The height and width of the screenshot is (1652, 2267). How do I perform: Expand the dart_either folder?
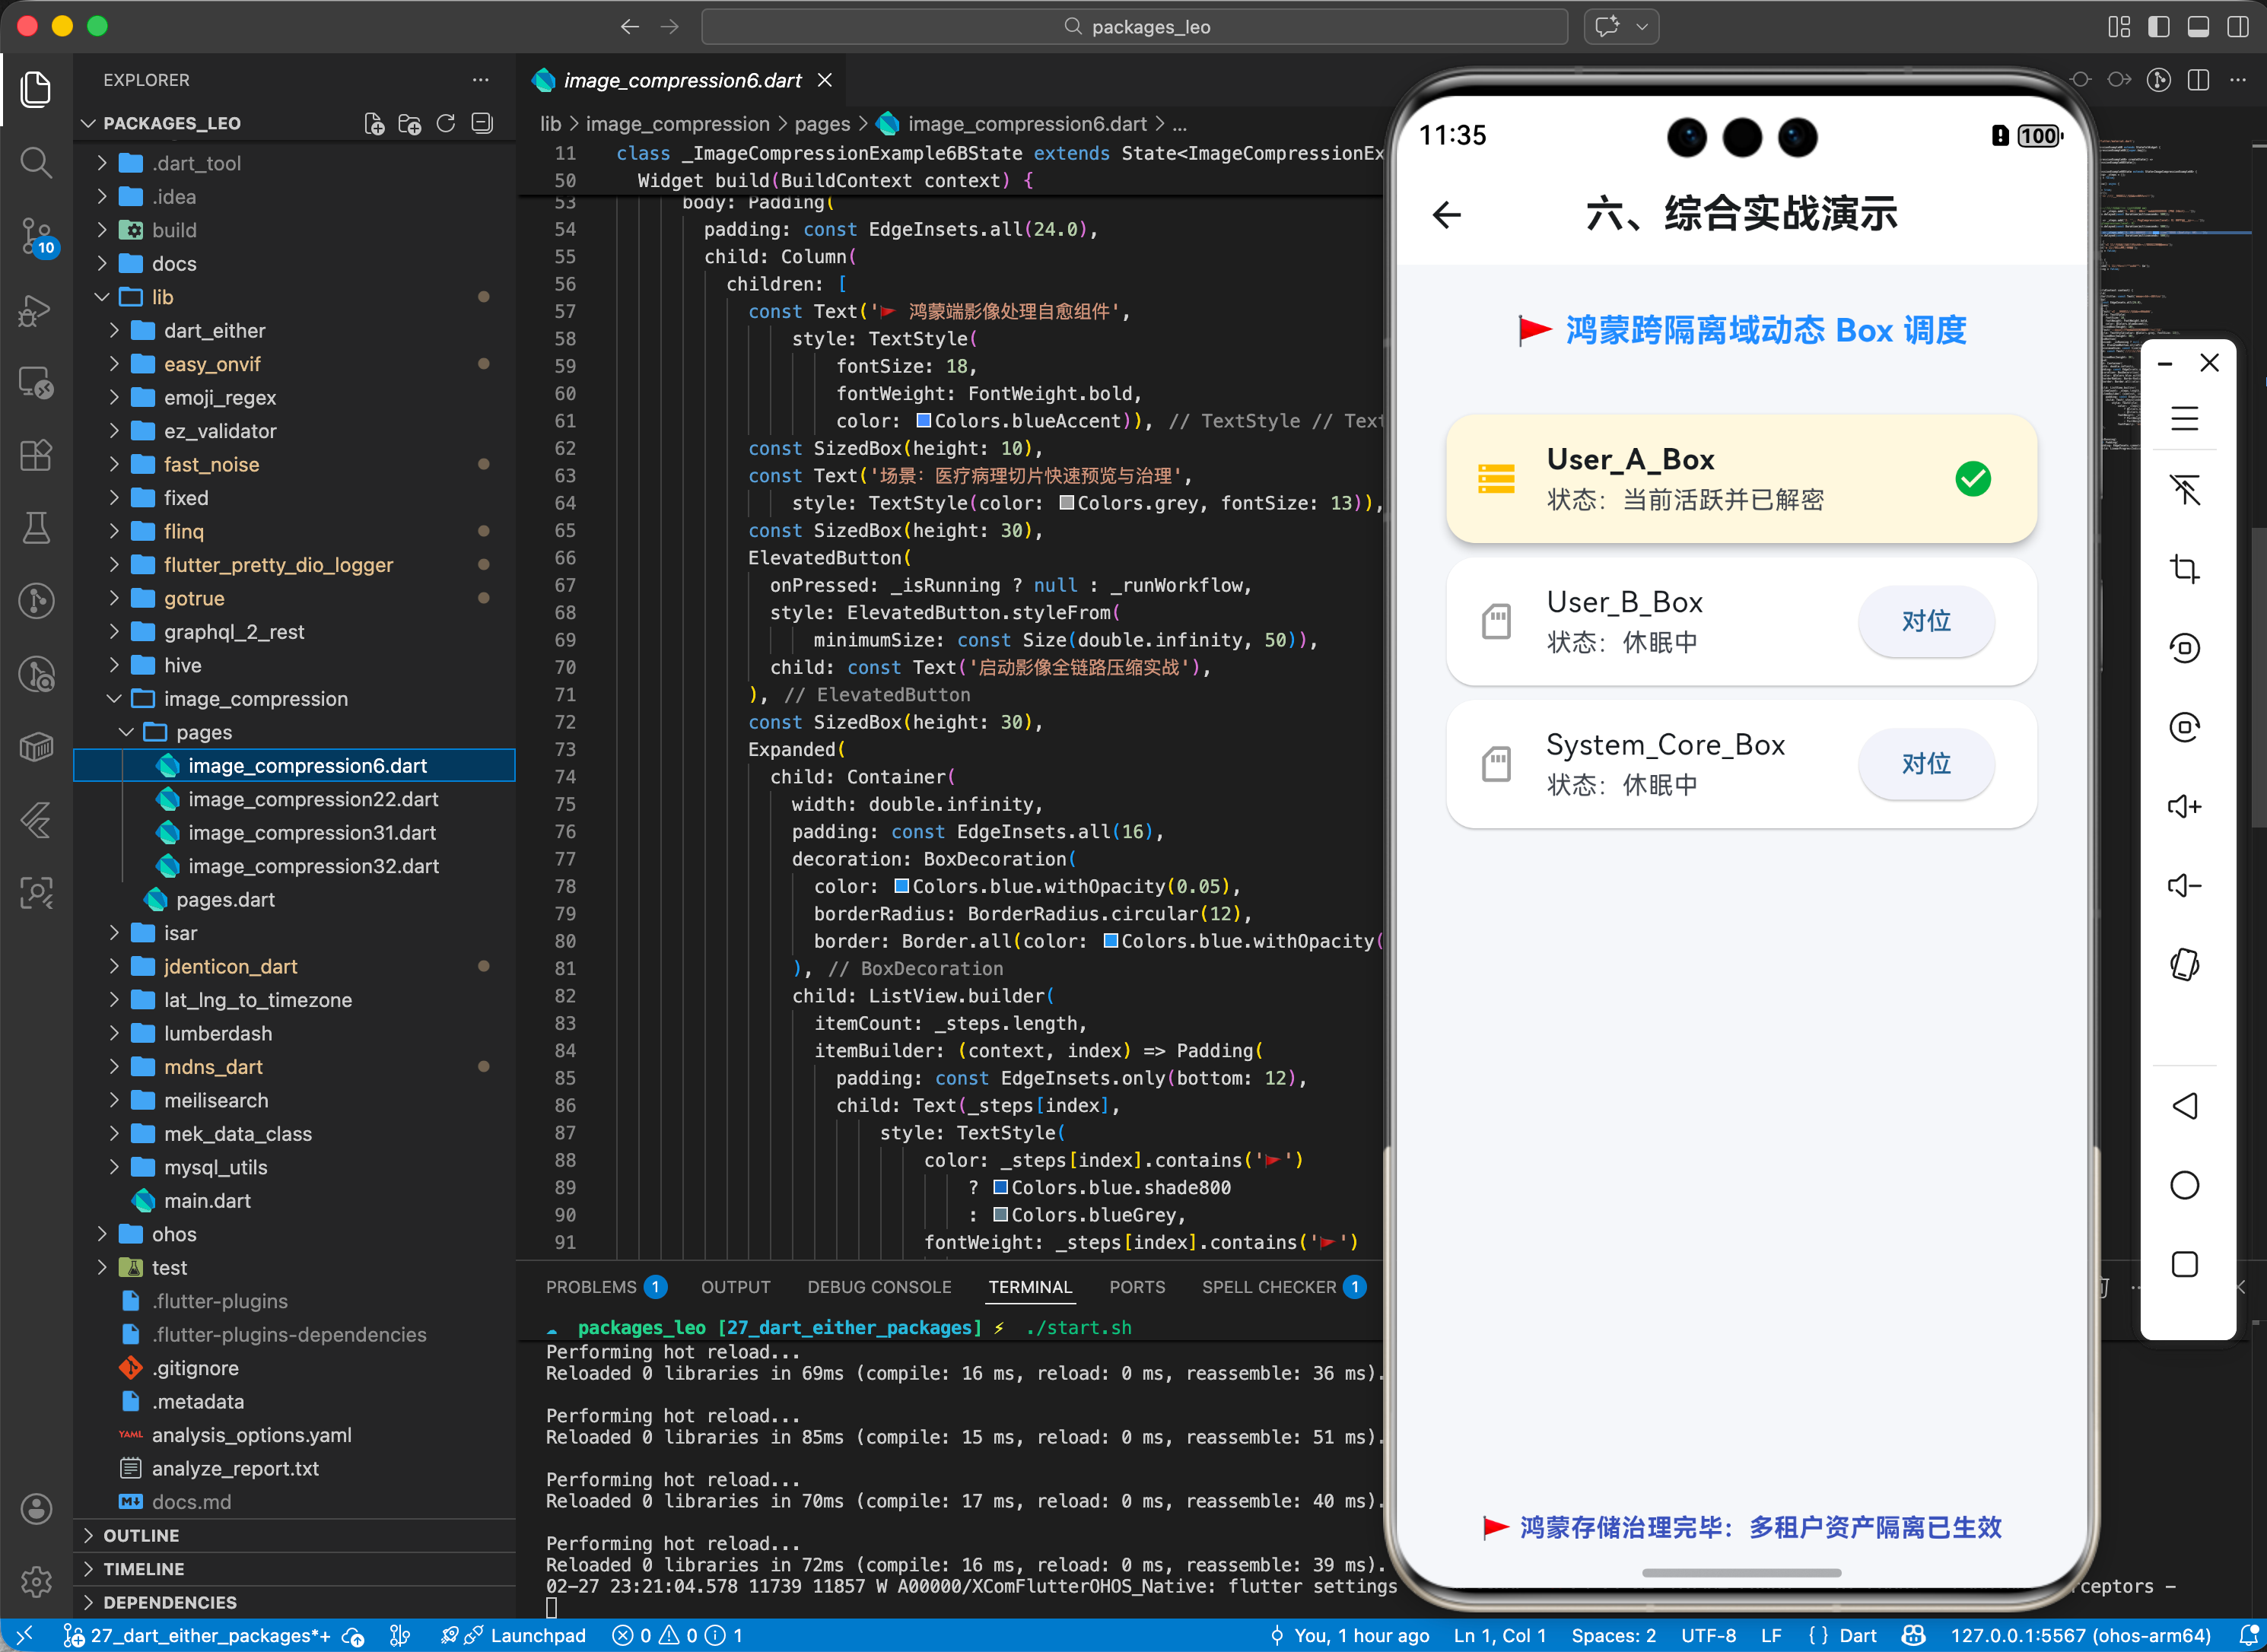click(x=214, y=330)
